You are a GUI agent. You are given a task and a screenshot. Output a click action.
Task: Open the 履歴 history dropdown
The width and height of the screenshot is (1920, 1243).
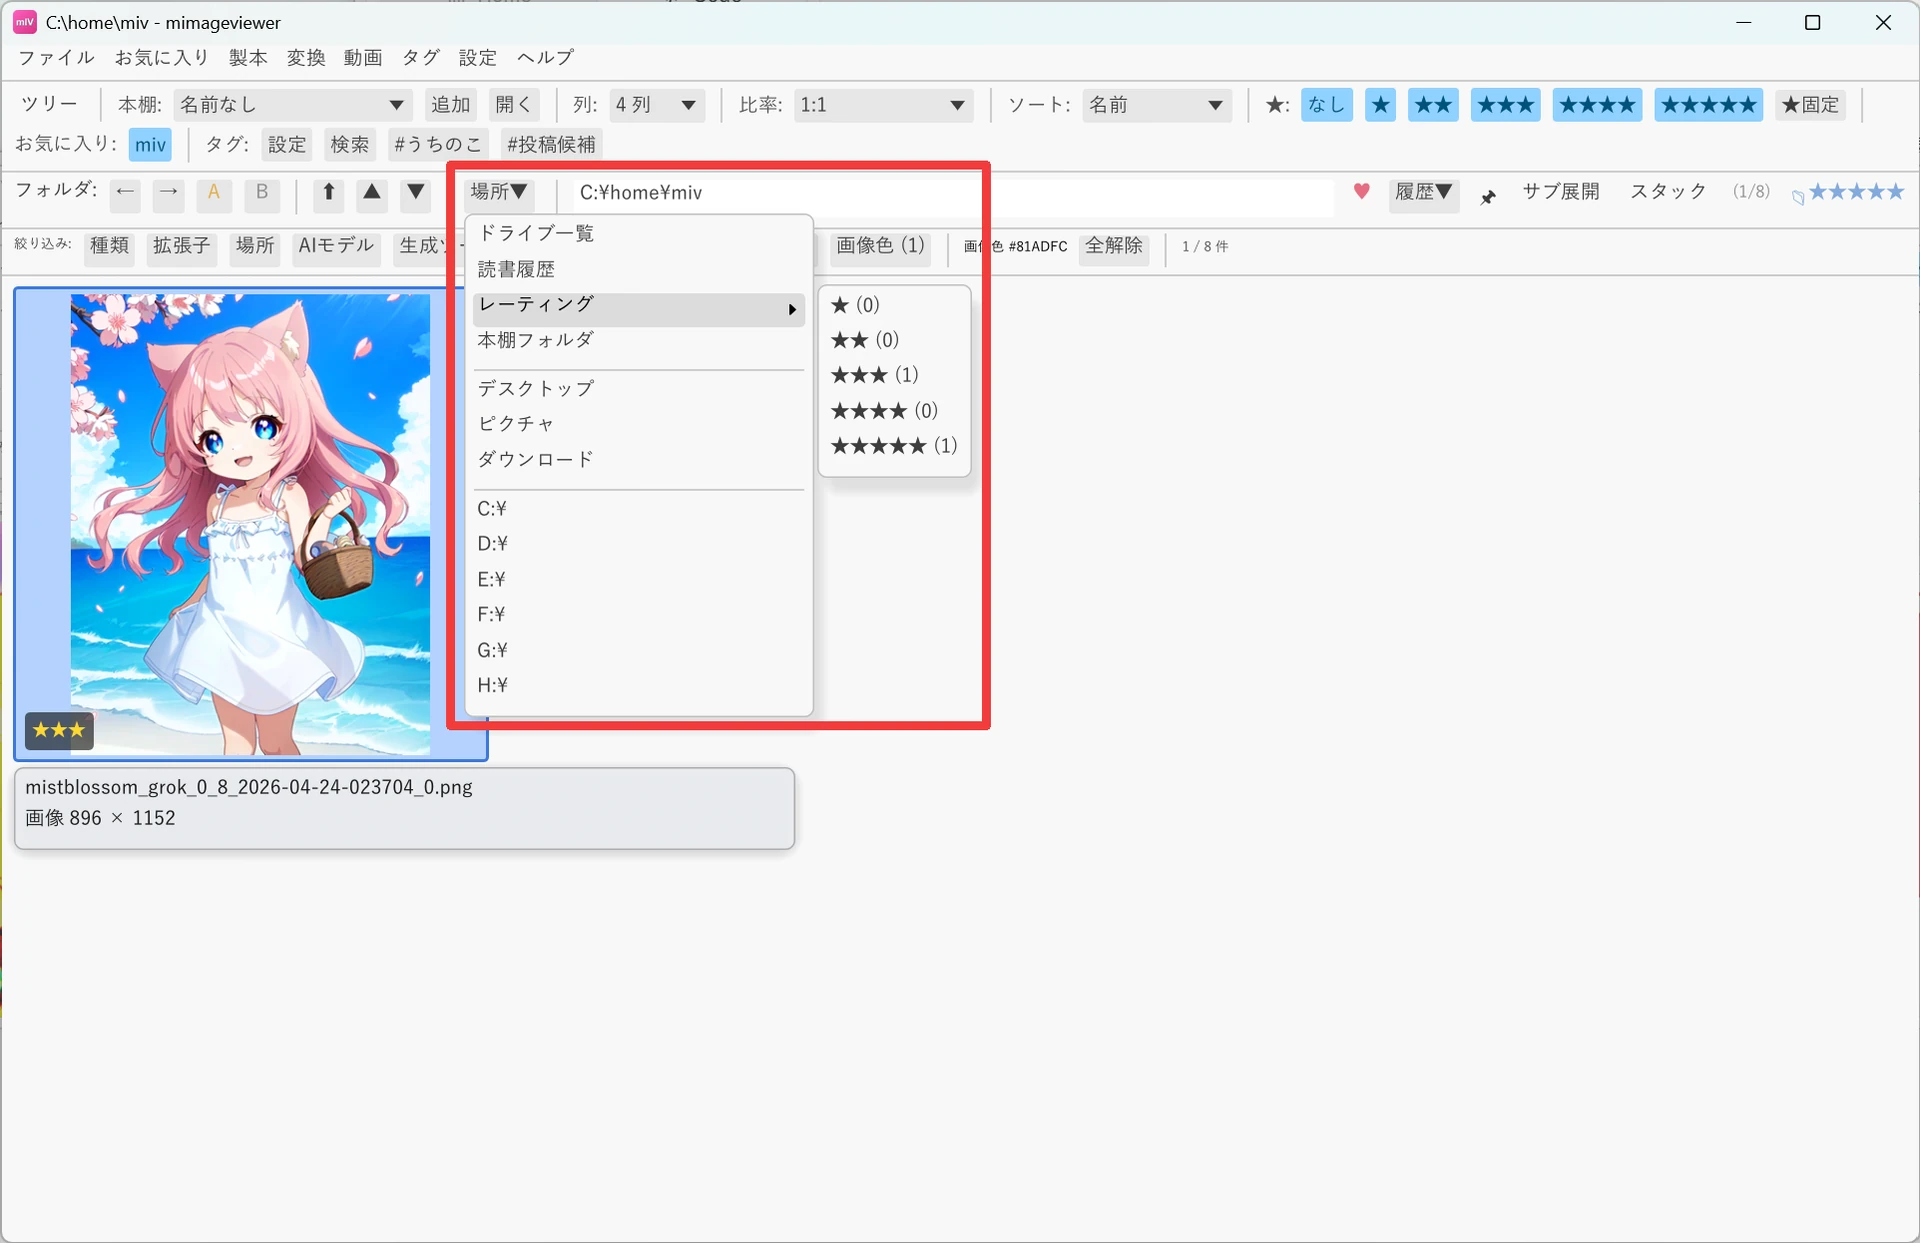[x=1423, y=192]
